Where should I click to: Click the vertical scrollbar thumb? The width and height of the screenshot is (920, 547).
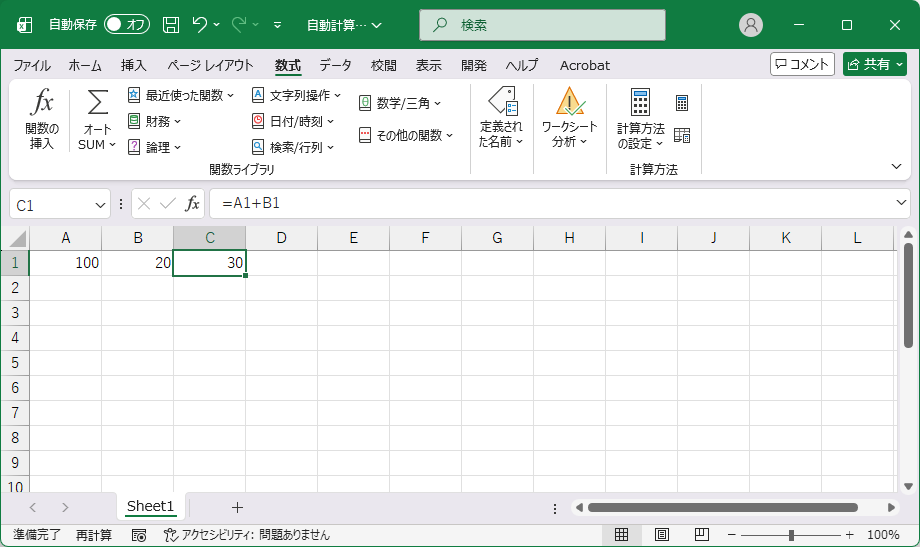click(908, 295)
